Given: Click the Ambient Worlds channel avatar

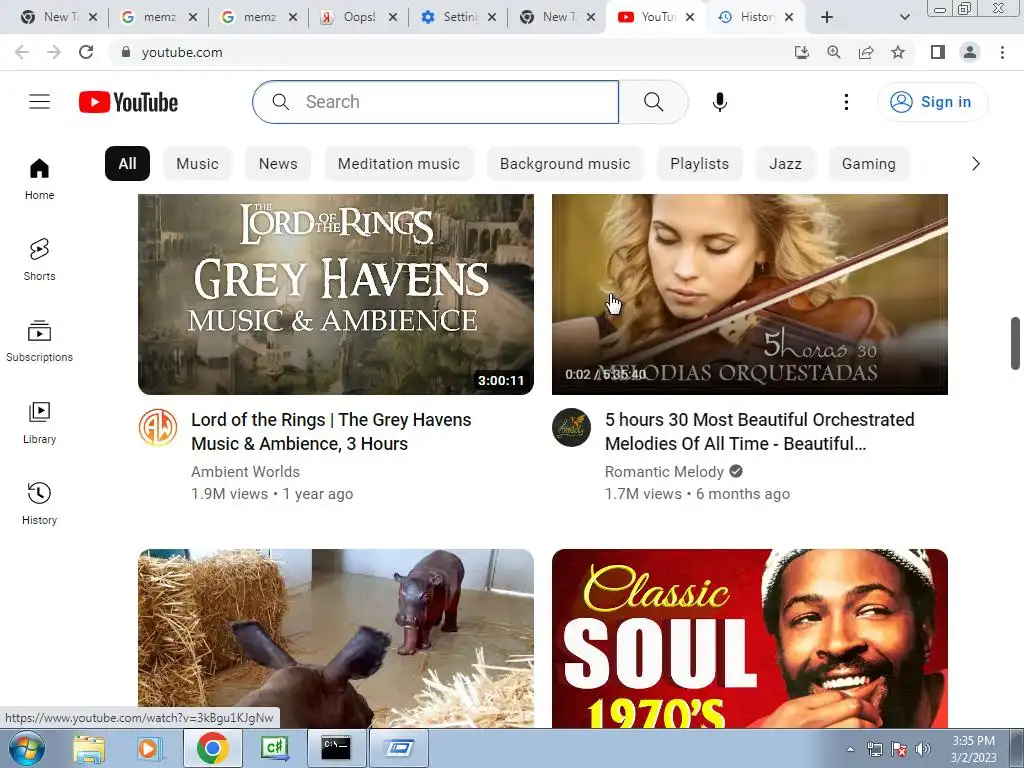Looking at the screenshot, I should tap(158, 428).
